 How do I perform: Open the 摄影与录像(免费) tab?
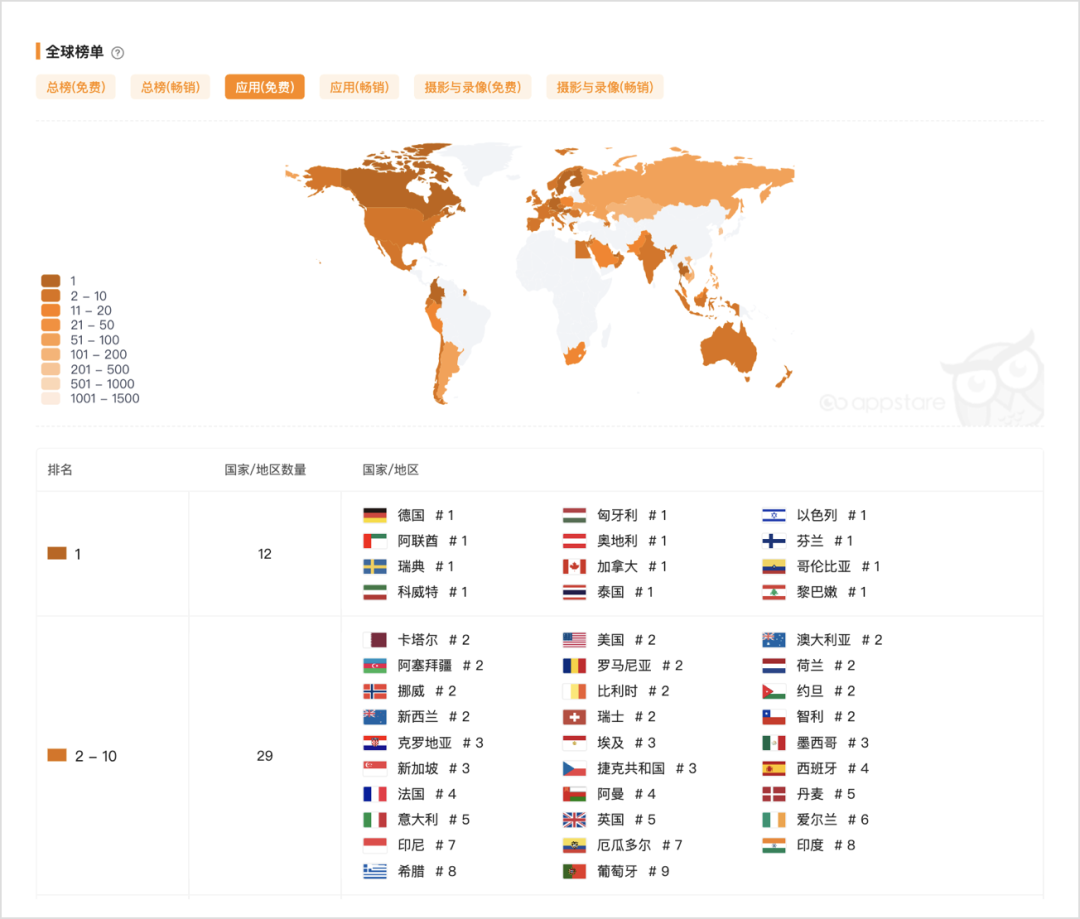[472, 87]
